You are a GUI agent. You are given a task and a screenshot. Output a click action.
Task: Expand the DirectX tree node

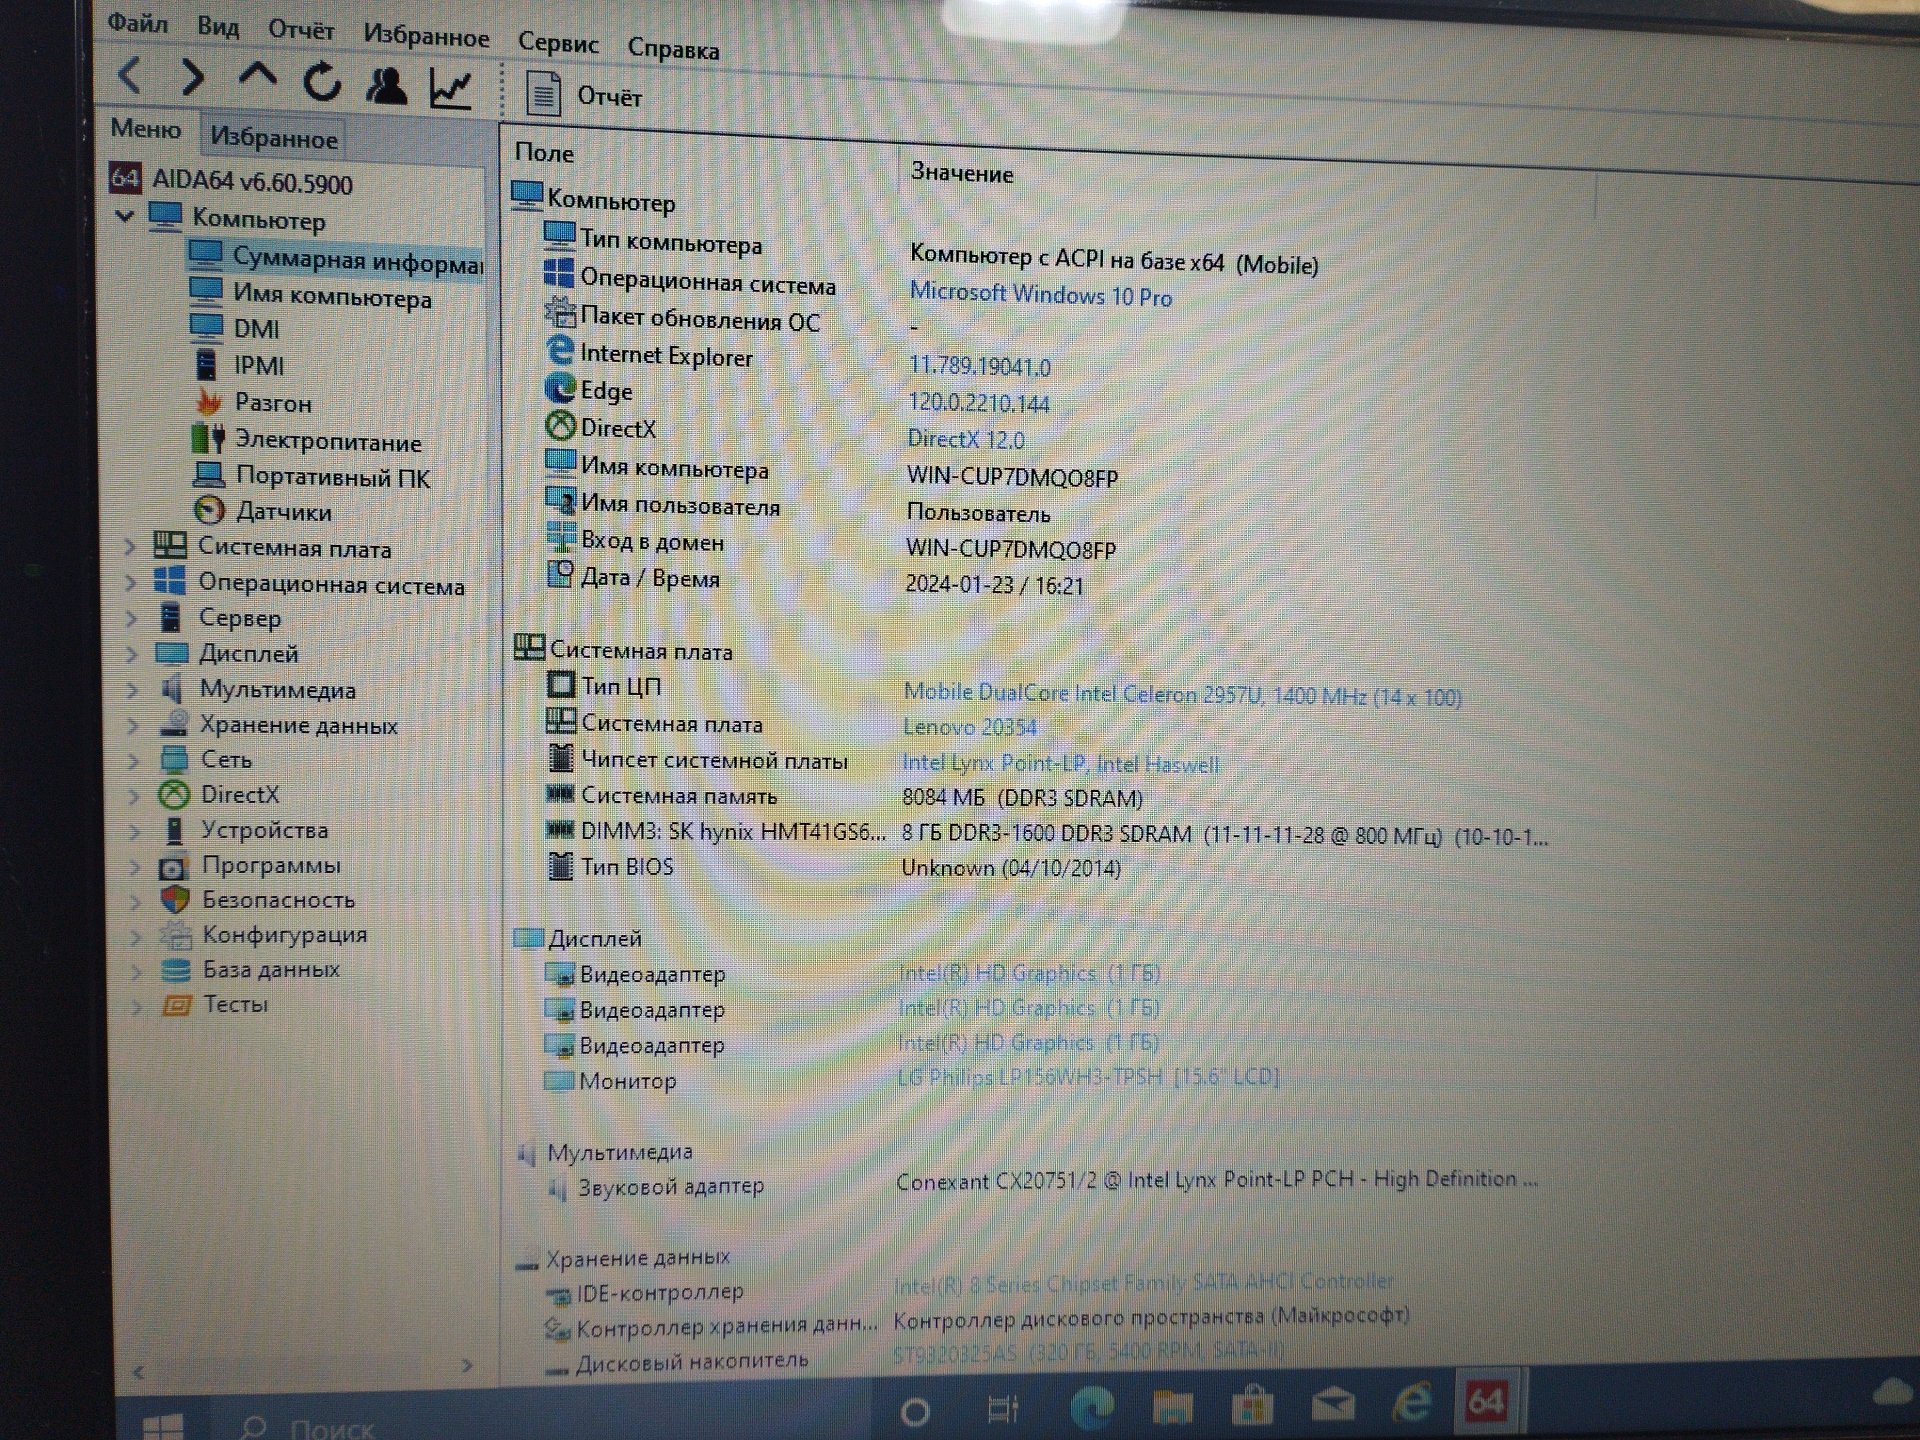[133, 796]
